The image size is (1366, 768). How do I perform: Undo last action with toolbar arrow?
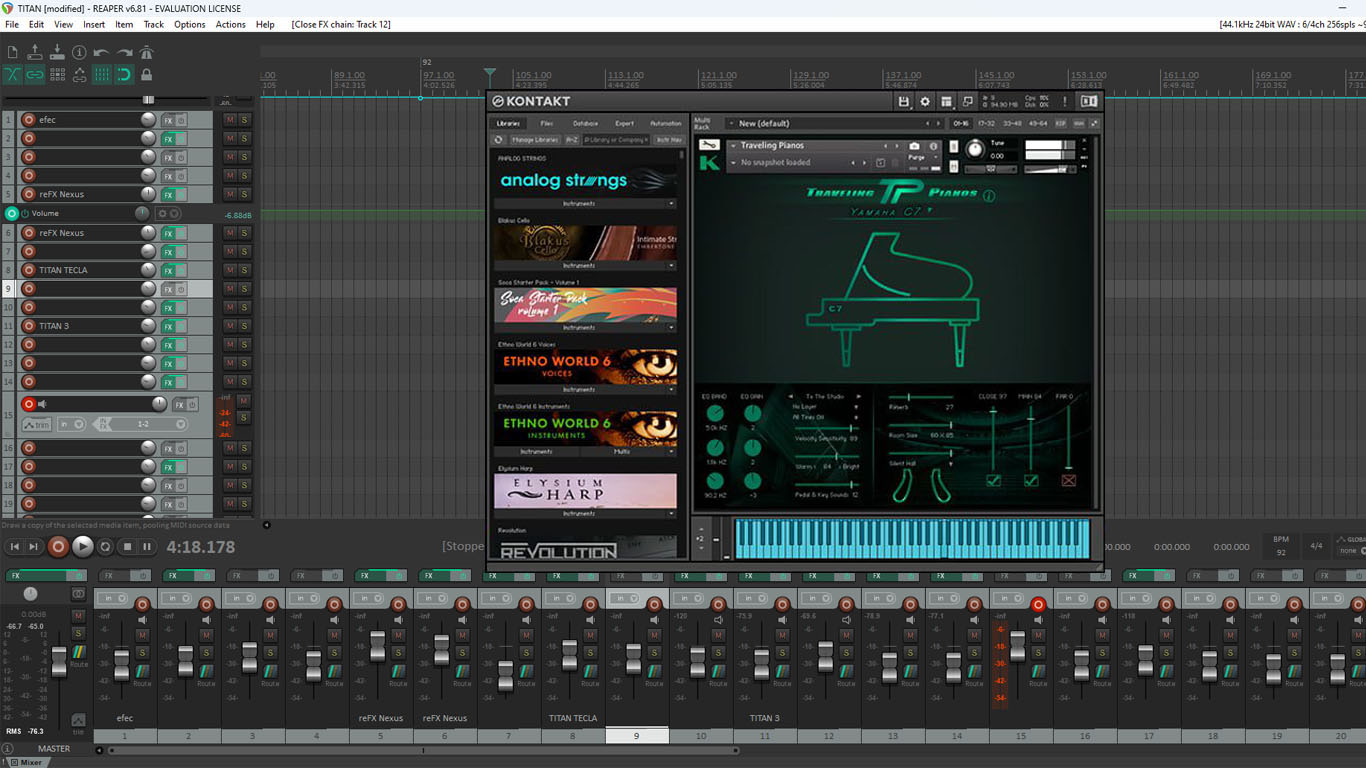[101, 52]
